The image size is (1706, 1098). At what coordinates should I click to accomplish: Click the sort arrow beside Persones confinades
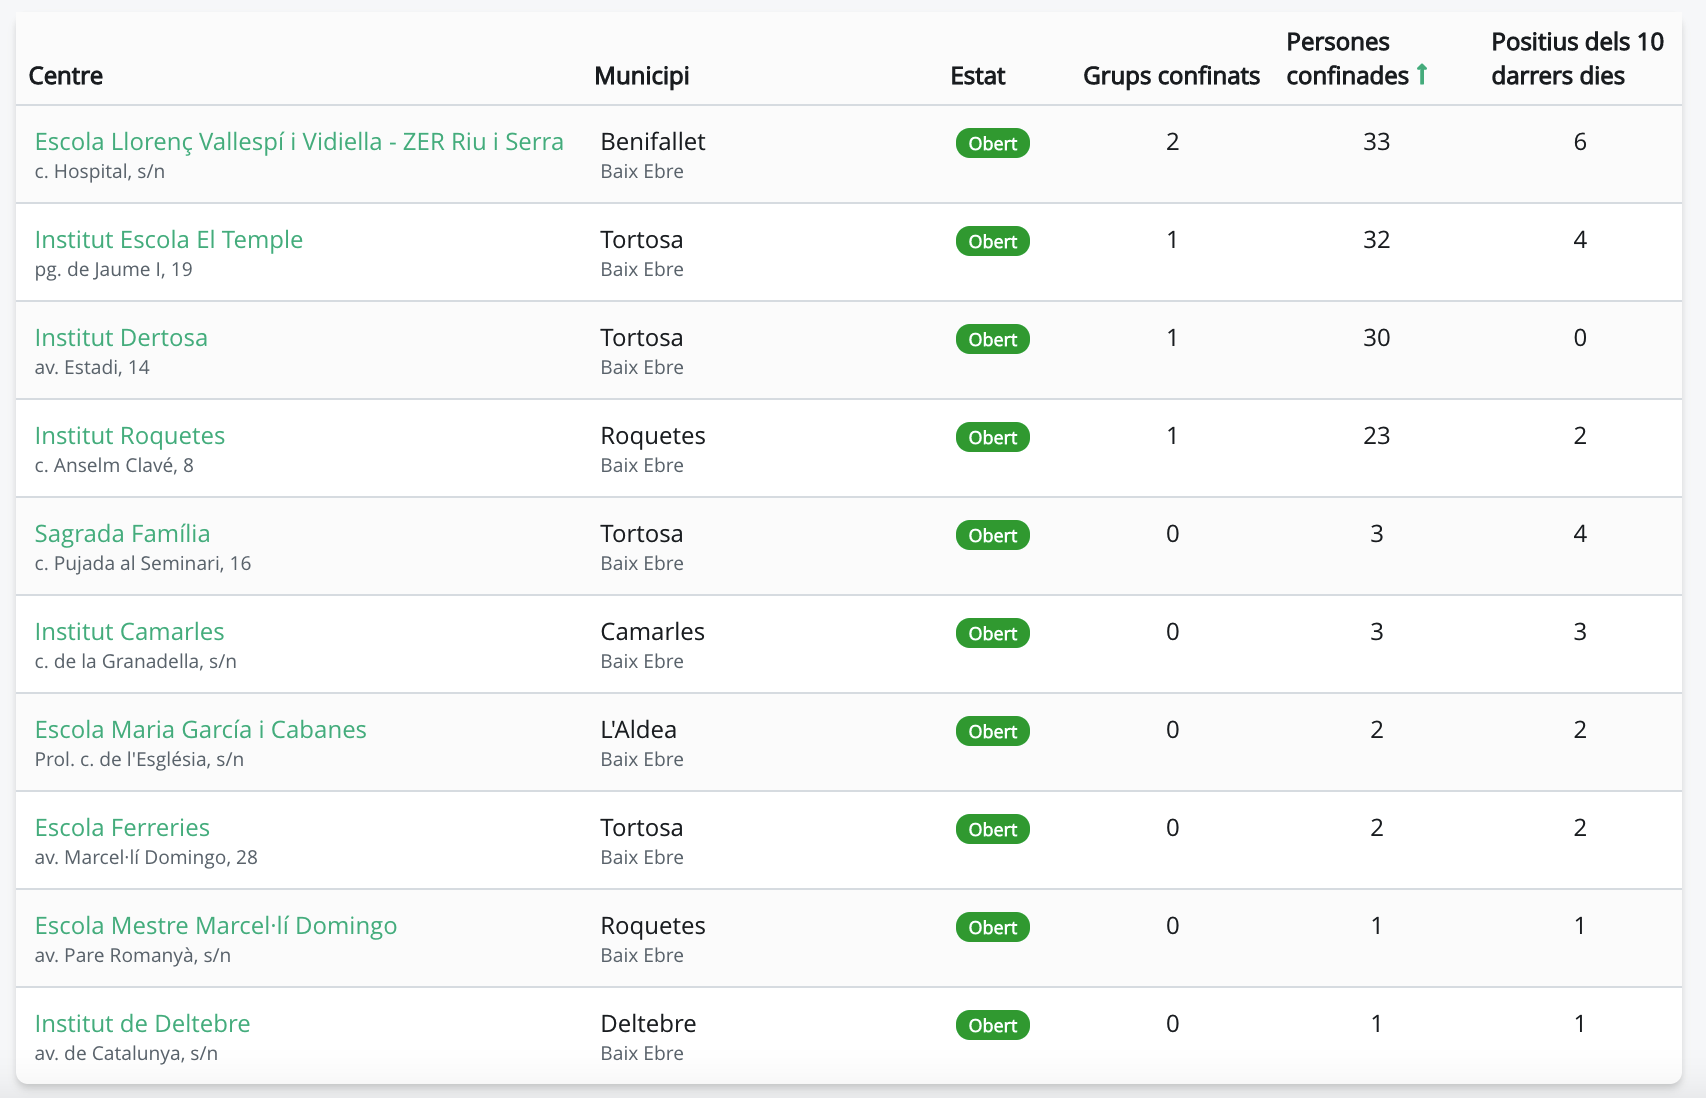click(x=1422, y=75)
